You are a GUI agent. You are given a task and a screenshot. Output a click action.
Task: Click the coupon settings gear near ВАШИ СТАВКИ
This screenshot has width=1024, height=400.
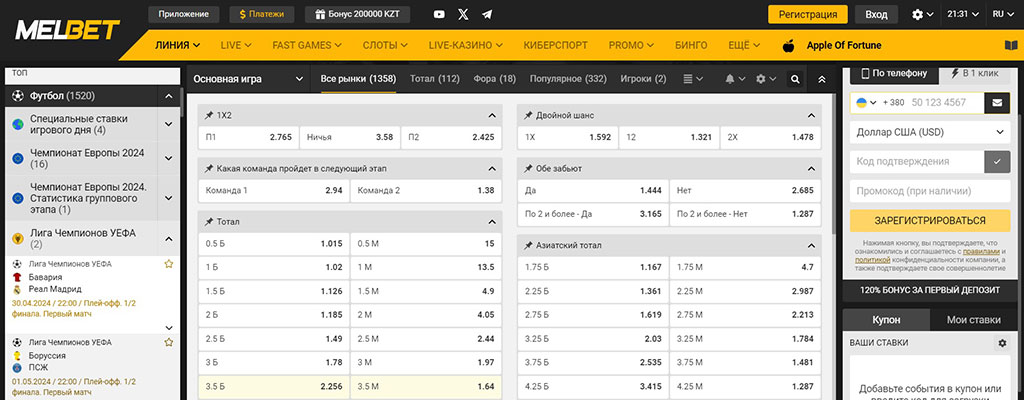[x=1002, y=343]
